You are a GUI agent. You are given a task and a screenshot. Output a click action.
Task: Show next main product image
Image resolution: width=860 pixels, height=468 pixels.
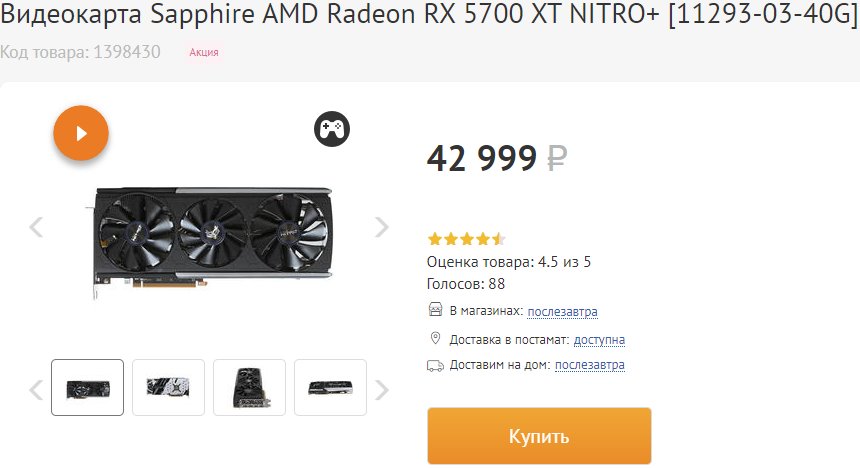pos(382,227)
